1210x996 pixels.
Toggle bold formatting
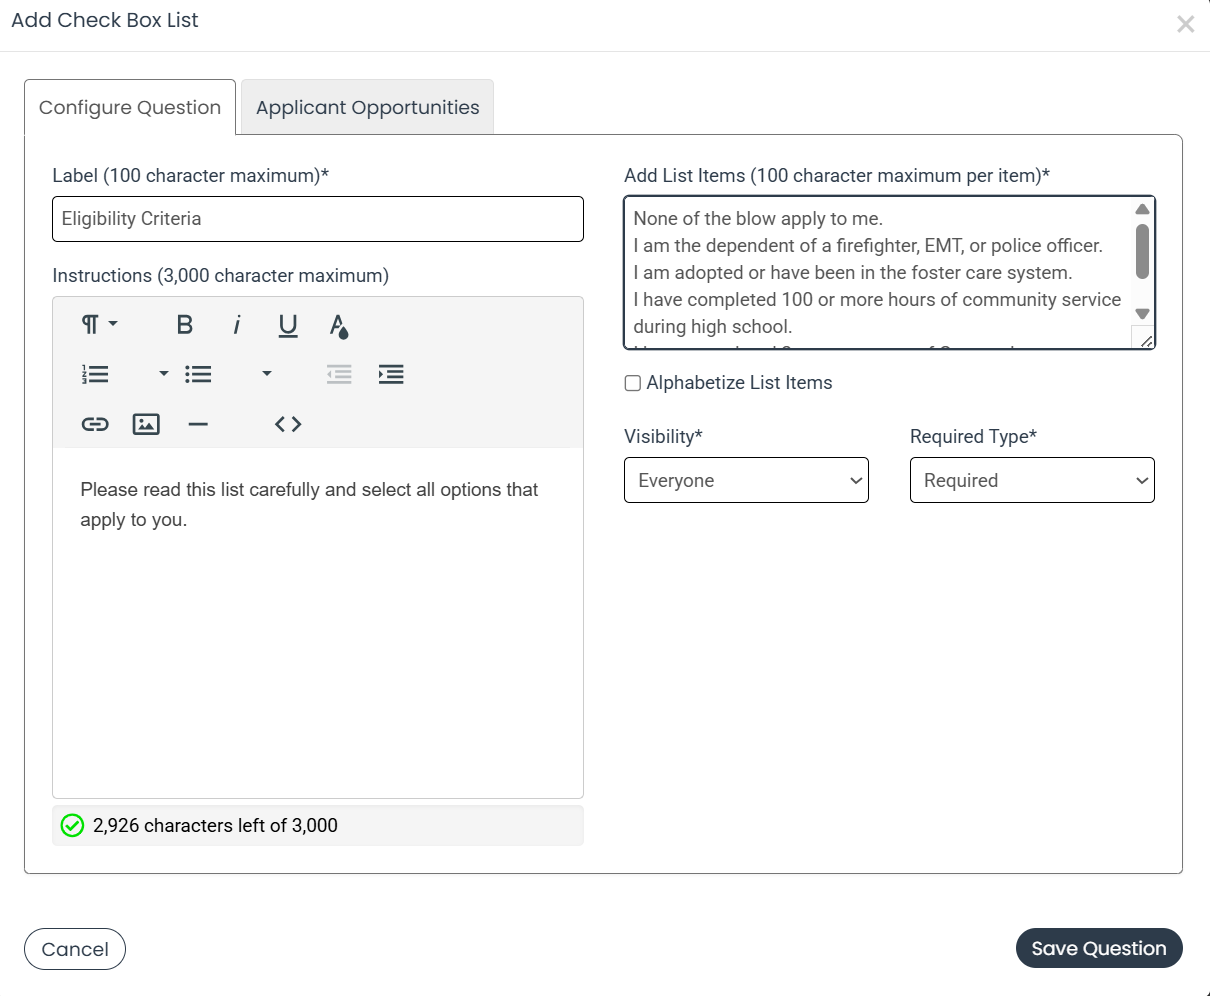click(x=184, y=324)
